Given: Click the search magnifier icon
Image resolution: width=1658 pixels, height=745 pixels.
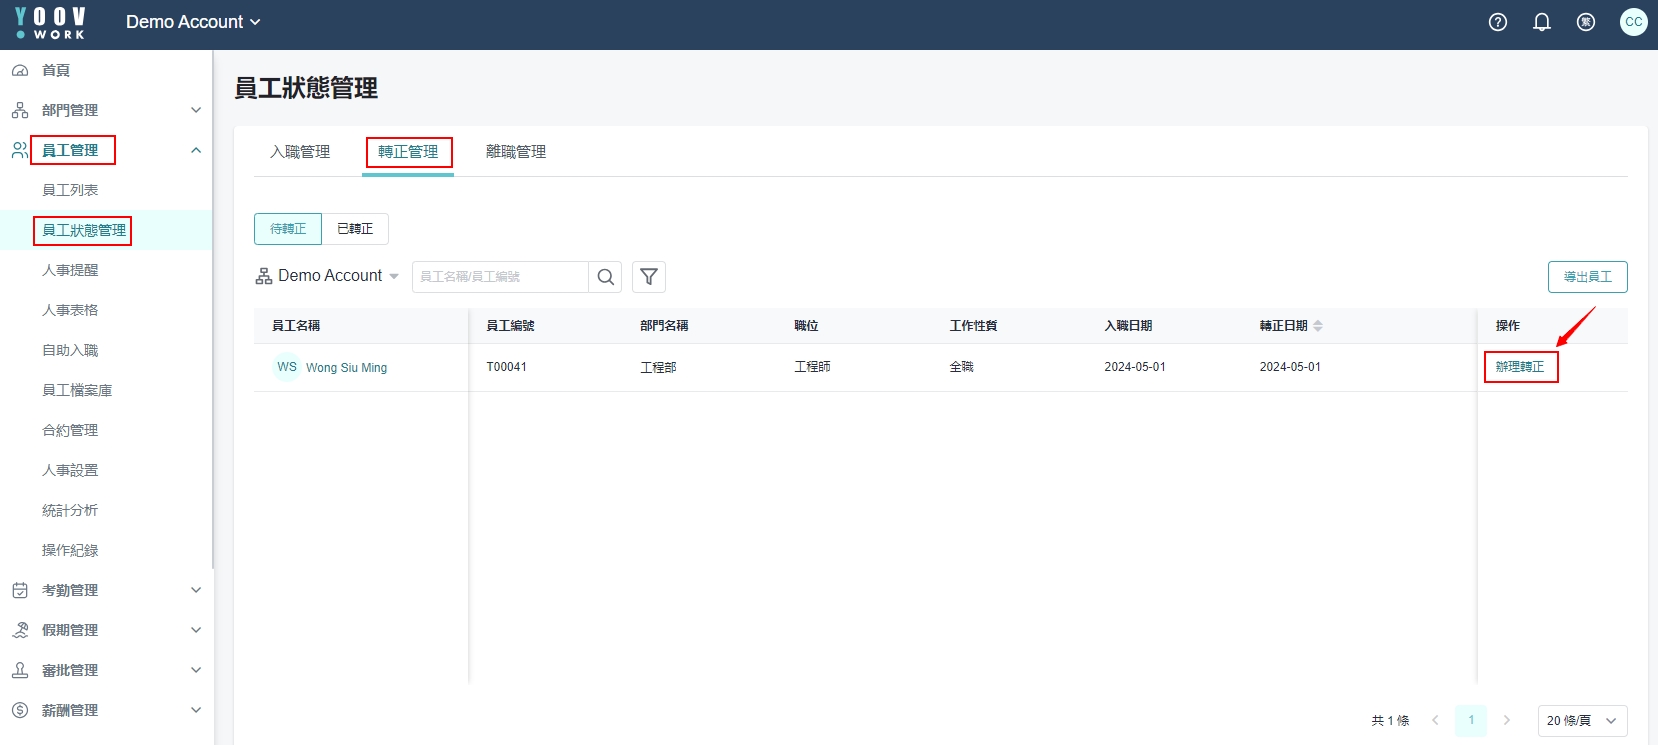Looking at the screenshot, I should [605, 277].
